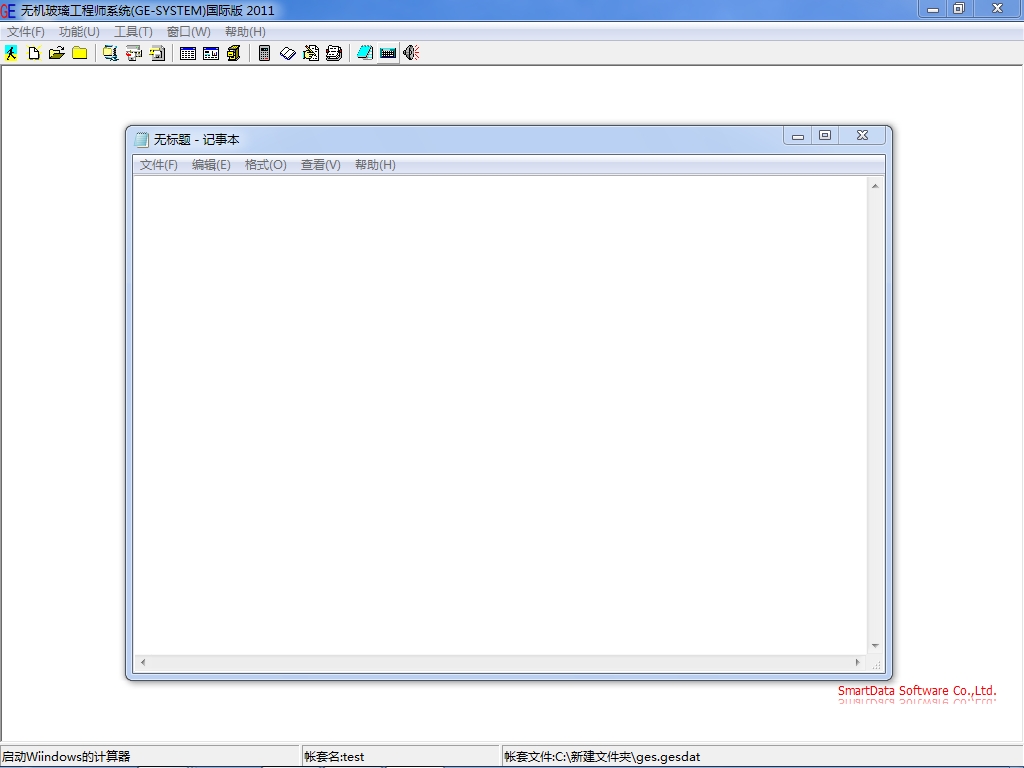Click status text 启动Wiindows的计算器
Viewport: 1024px width, 768px height.
click(x=66, y=756)
